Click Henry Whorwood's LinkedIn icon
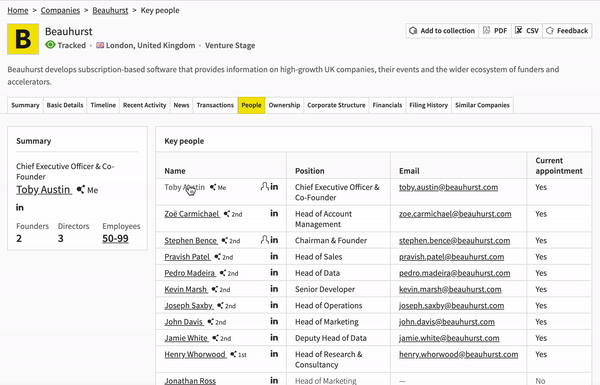The height and width of the screenshot is (385, 600). [274, 354]
